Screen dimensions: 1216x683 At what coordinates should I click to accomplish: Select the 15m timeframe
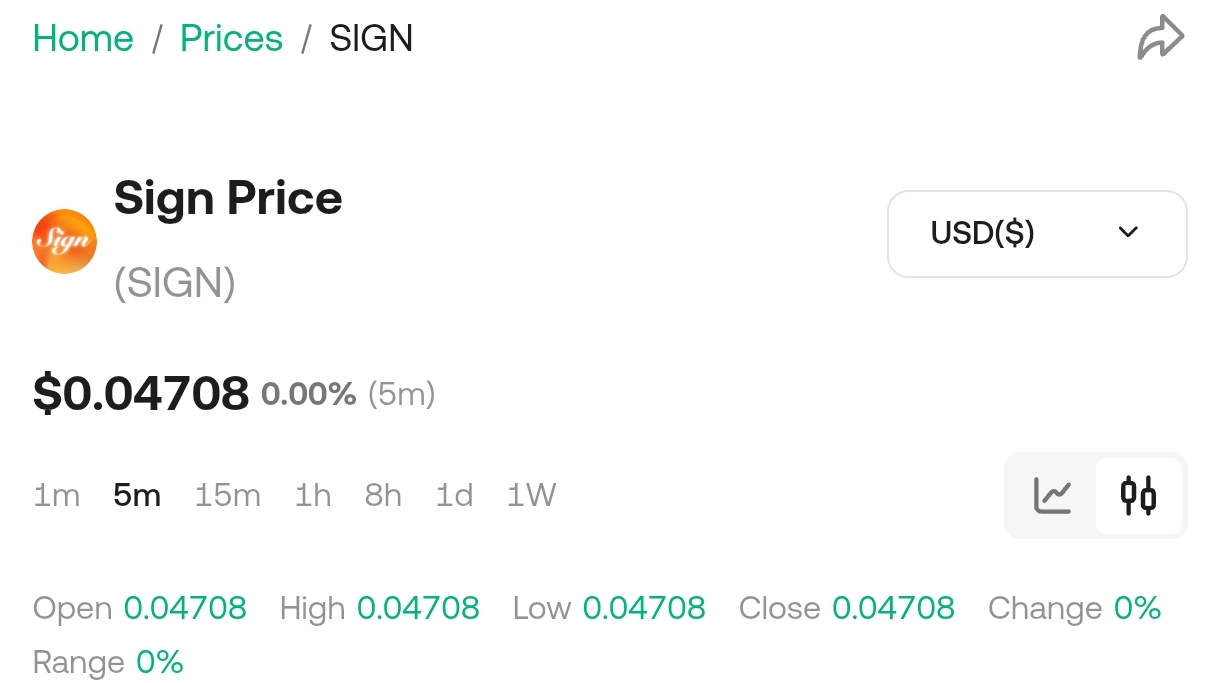(x=227, y=495)
